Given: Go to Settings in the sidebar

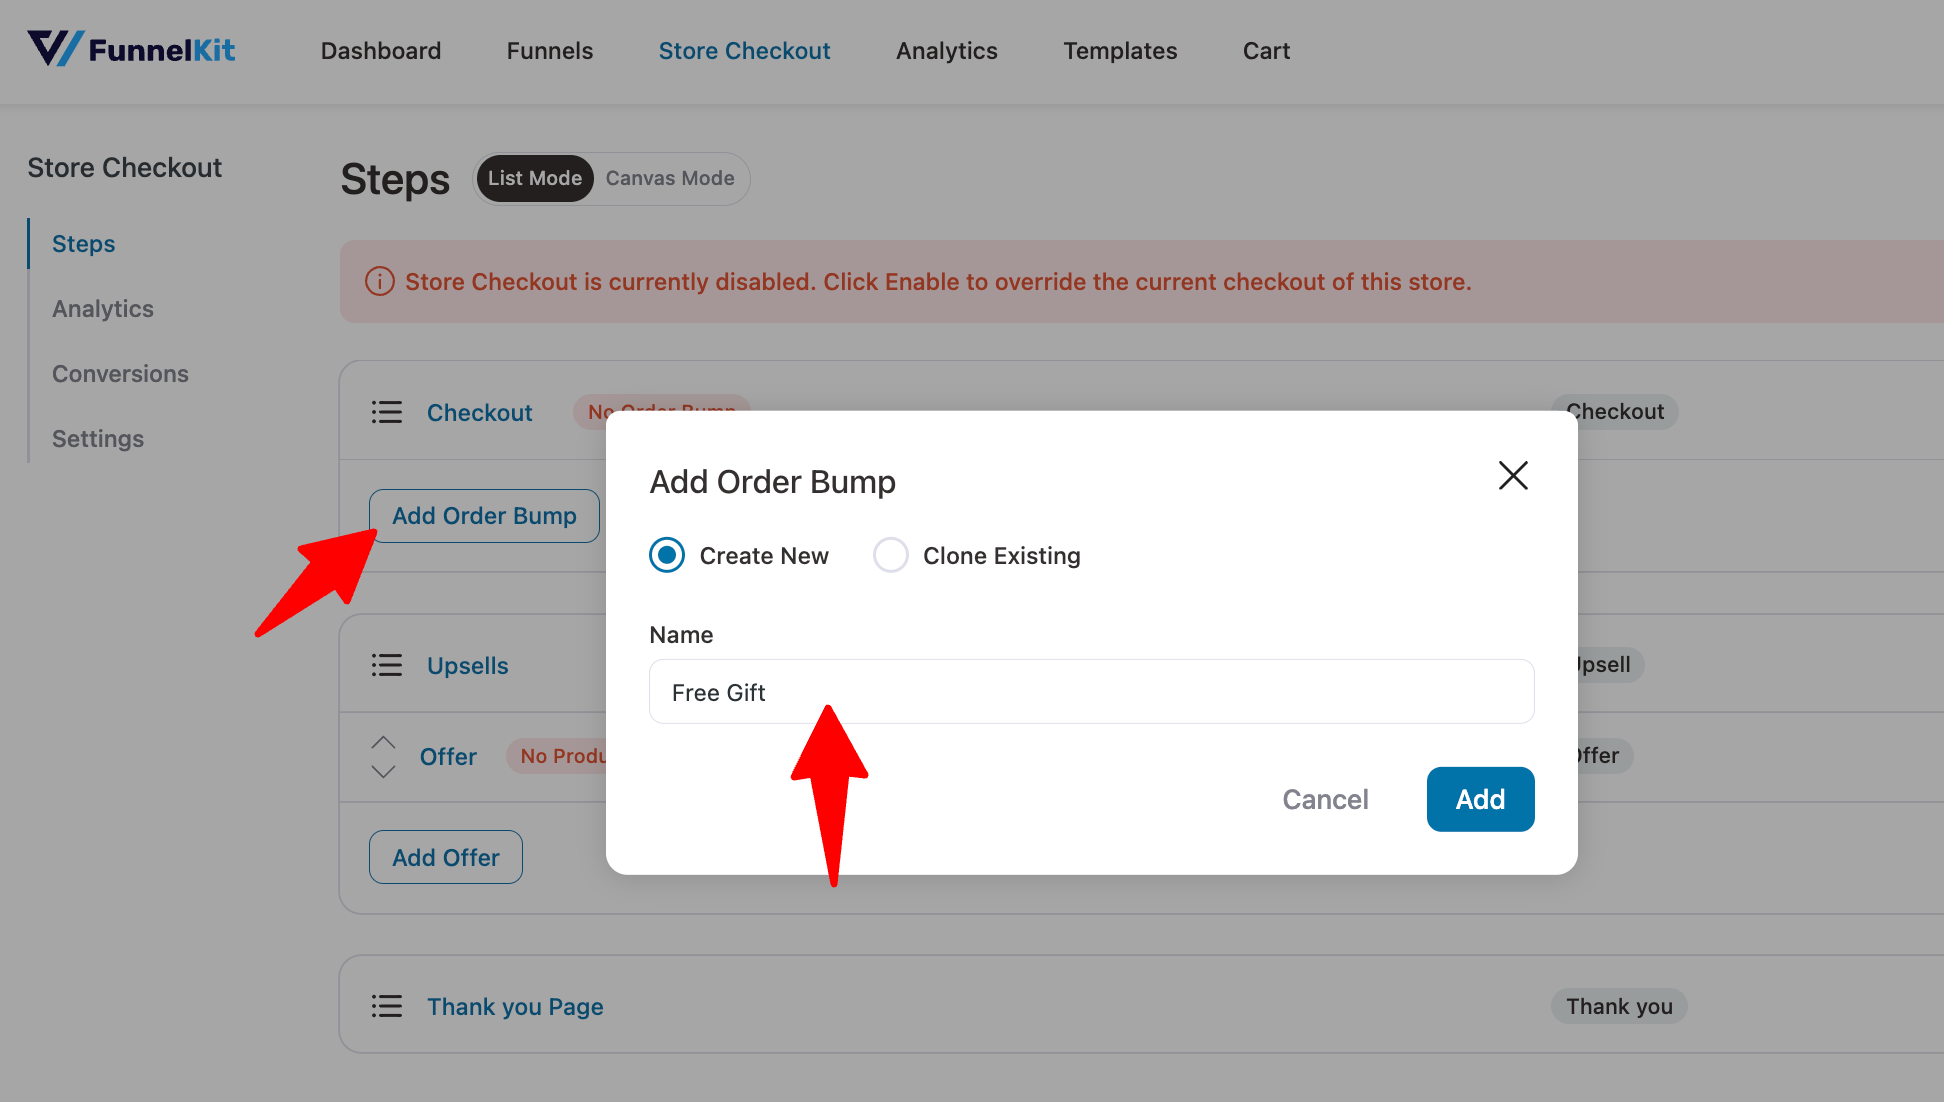Looking at the screenshot, I should pos(98,439).
